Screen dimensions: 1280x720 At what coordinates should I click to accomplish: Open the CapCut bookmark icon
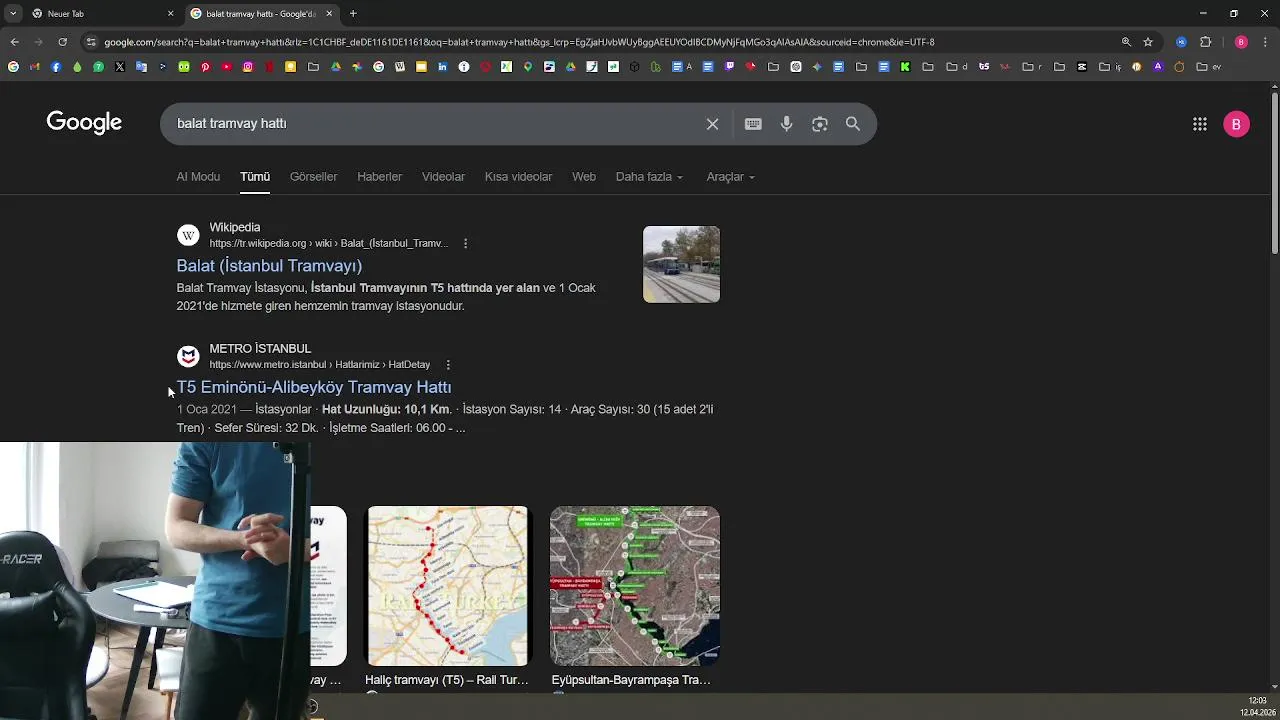pyautogui.click(x=1082, y=67)
